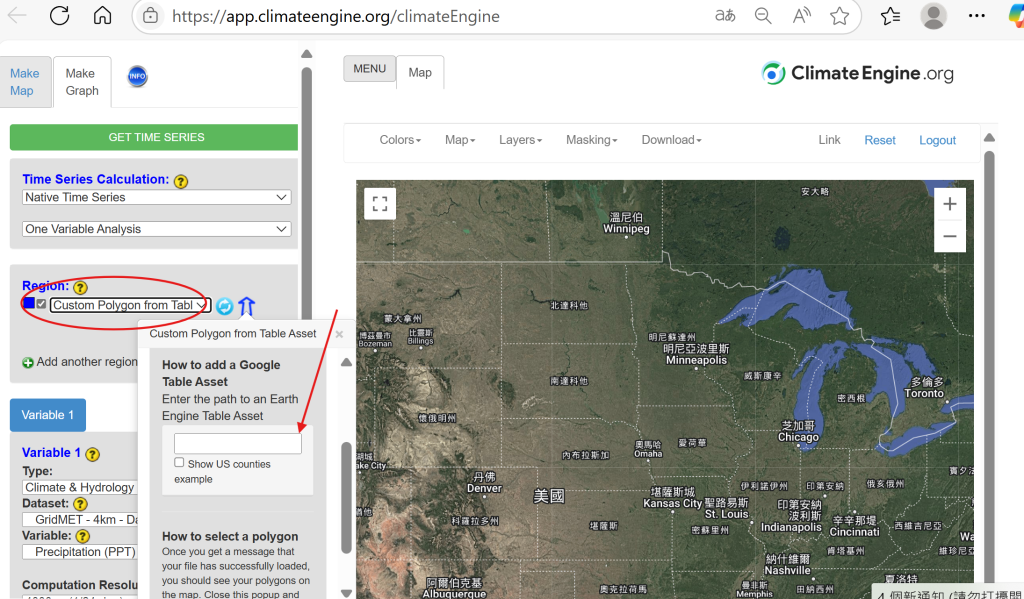Open the GridMET 4km dataset dropdown
The image size is (1024, 599).
point(80,520)
